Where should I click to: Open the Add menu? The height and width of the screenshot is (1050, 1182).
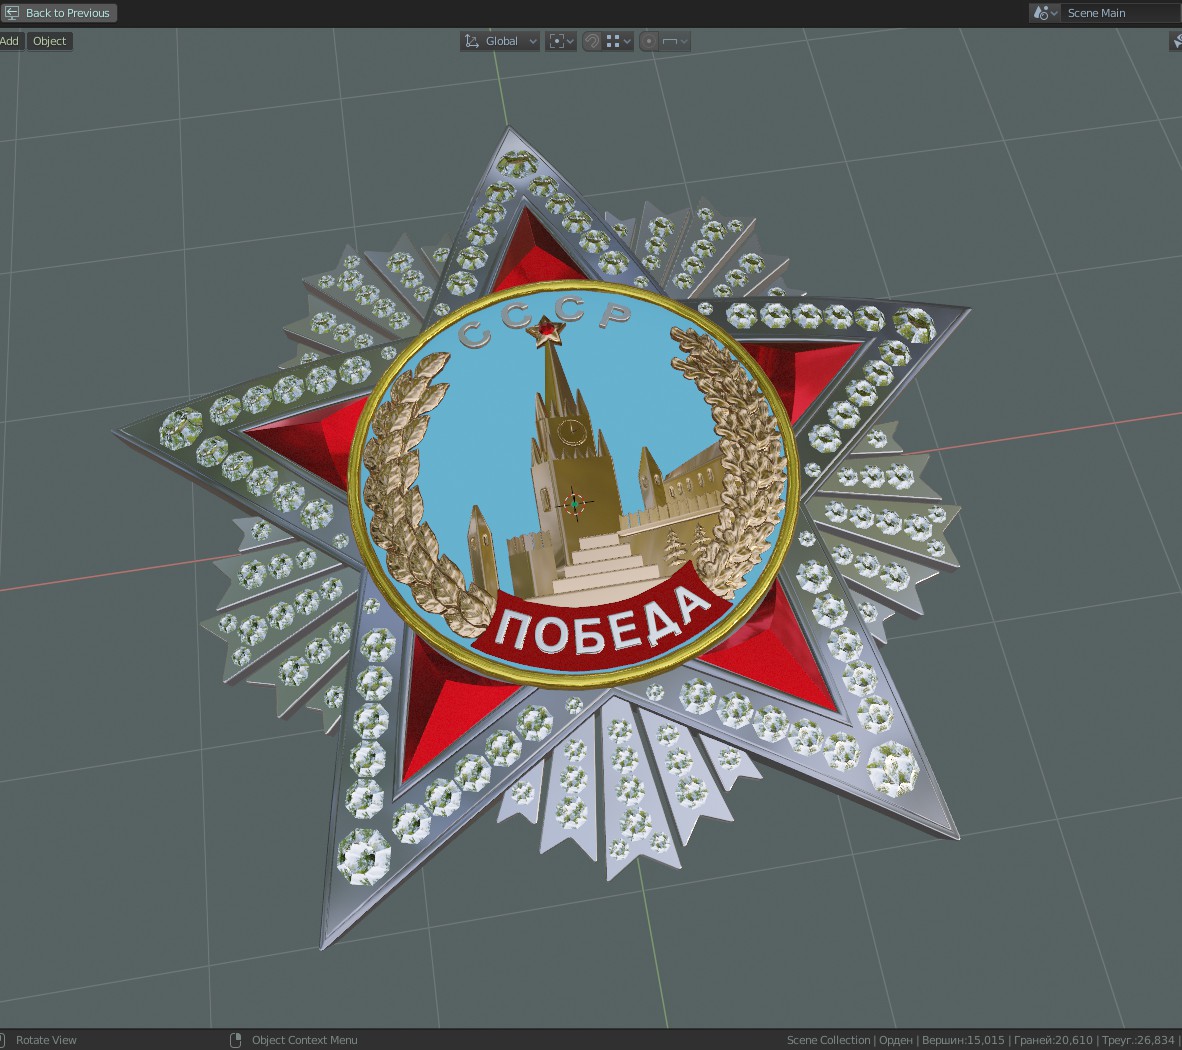tap(10, 41)
